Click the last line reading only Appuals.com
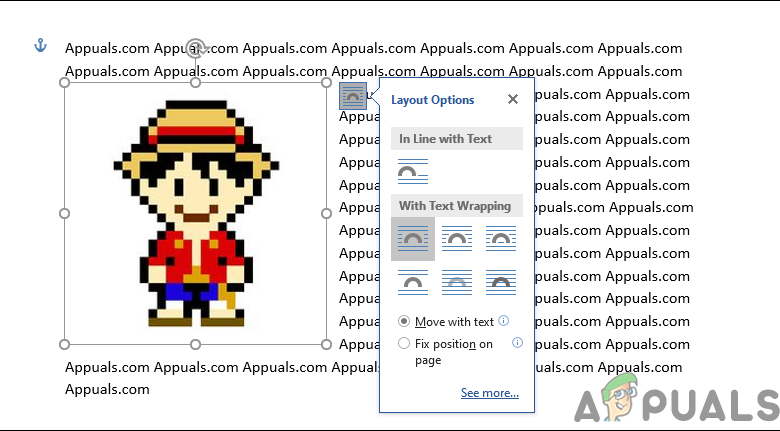Image resolution: width=780 pixels, height=431 pixels. [x=107, y=389]
